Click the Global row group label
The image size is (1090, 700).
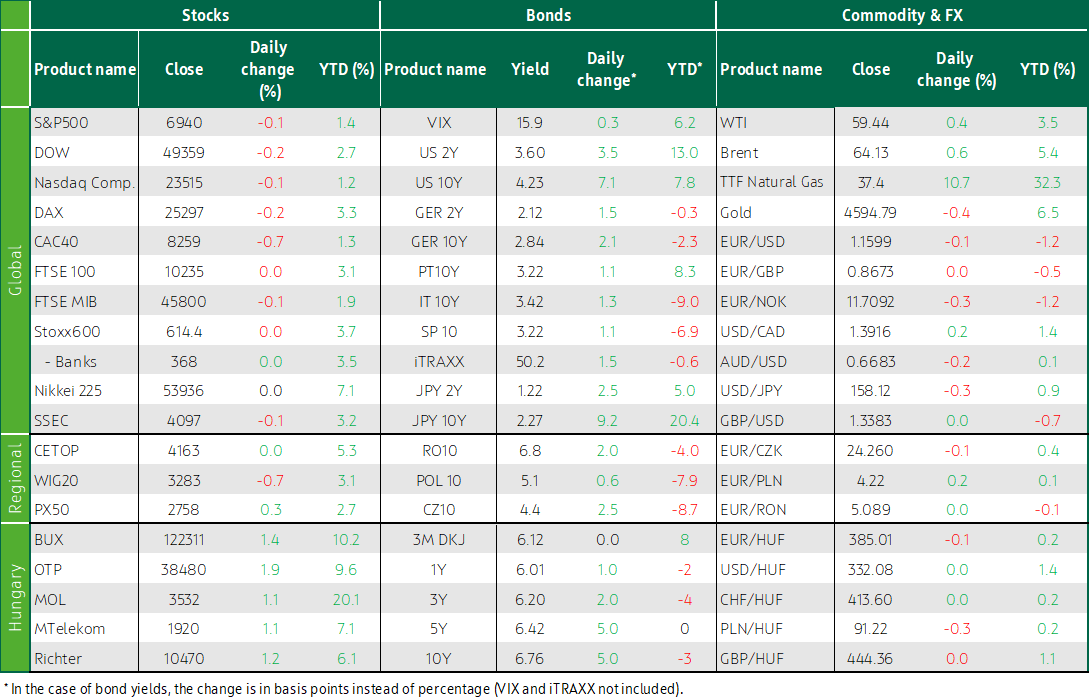15,270
